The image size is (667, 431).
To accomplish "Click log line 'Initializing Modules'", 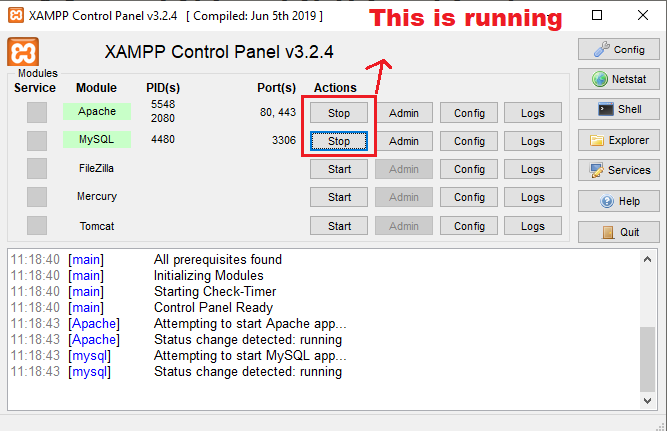I will click(x=208, y=276).
